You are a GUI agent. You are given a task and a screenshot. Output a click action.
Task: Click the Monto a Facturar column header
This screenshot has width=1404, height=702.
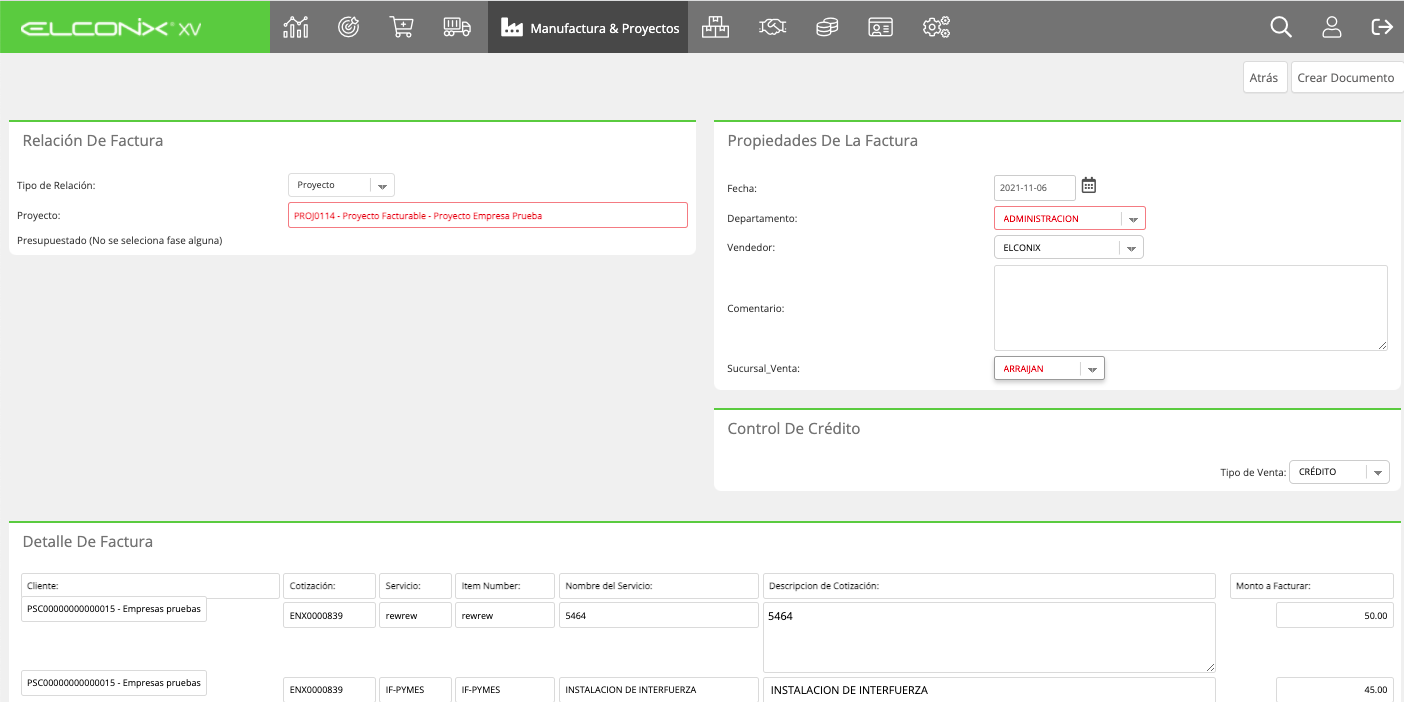coord(1312,586)
